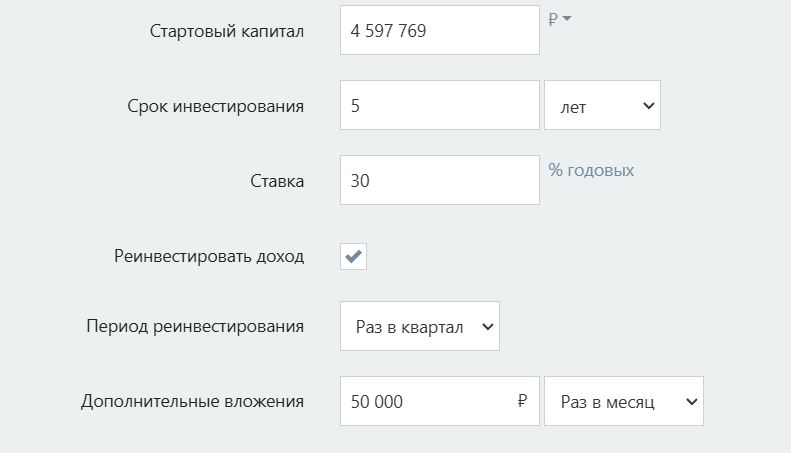Select the Дополнительные вложения field with 50 000
The width and height of the screenshot is (791, 453).
425,401
